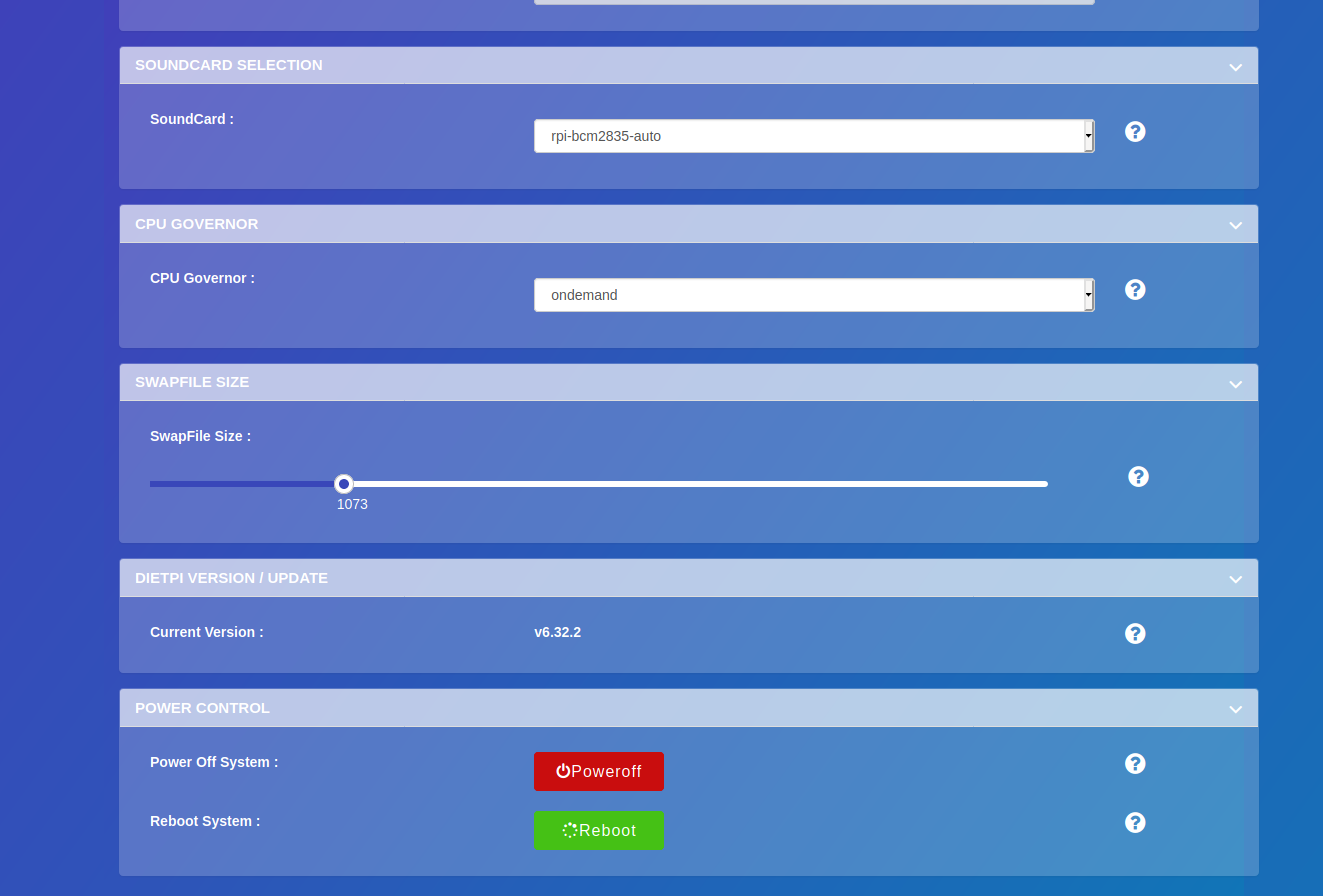The height and width of the screenshot is (896, 1323).
Task: Collapse the Power Control panel chevron
Action: [1235, 709]
